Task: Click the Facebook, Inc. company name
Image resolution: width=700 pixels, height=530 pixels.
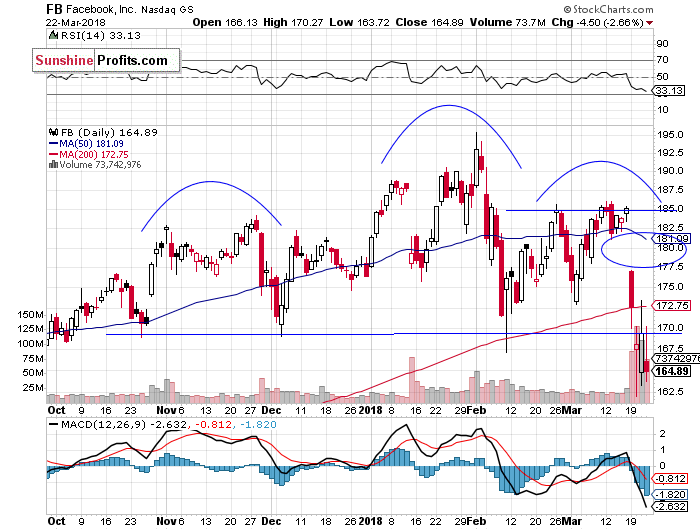Action: tap(102, 9)
